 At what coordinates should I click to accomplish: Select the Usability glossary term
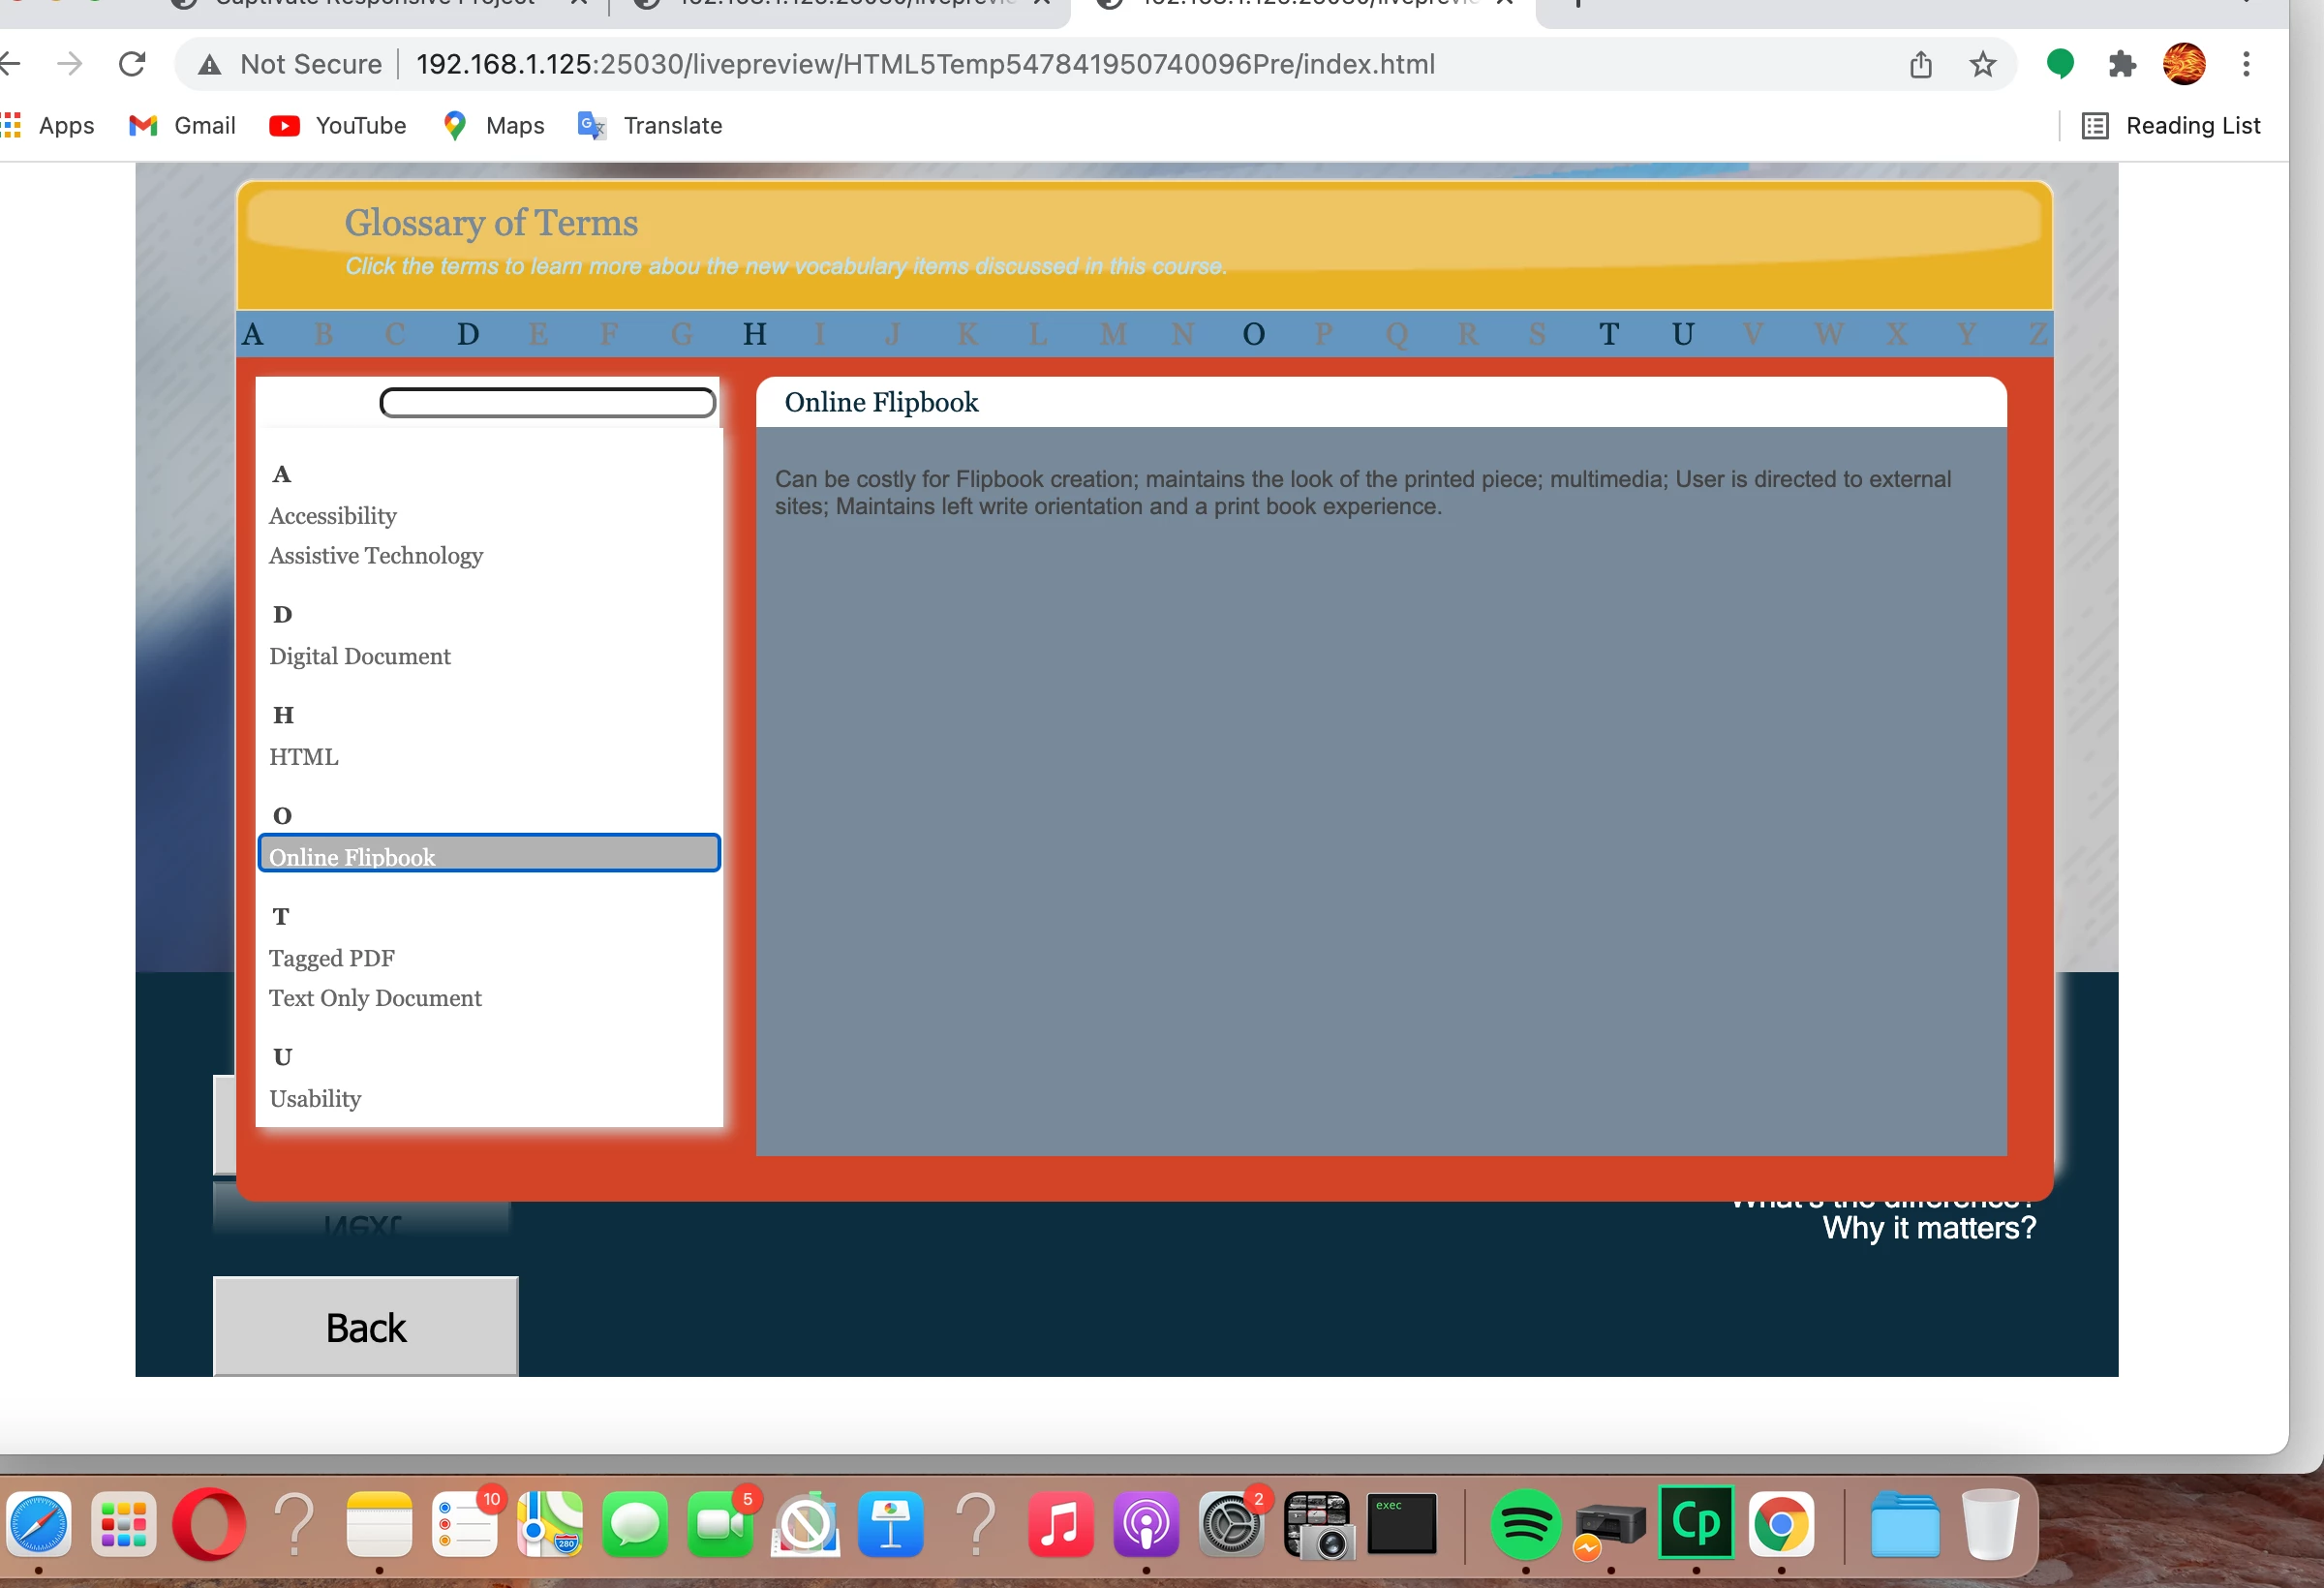click(x=315, y=1099)
